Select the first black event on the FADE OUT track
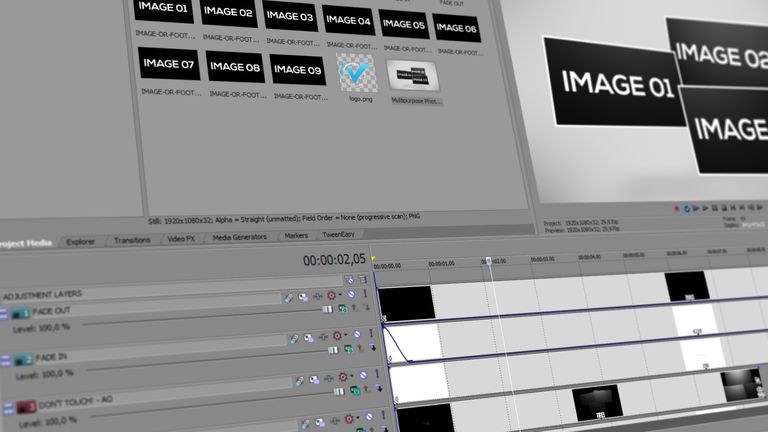The width and height of the screenshot is (768, 432). (x=407, y=304)
